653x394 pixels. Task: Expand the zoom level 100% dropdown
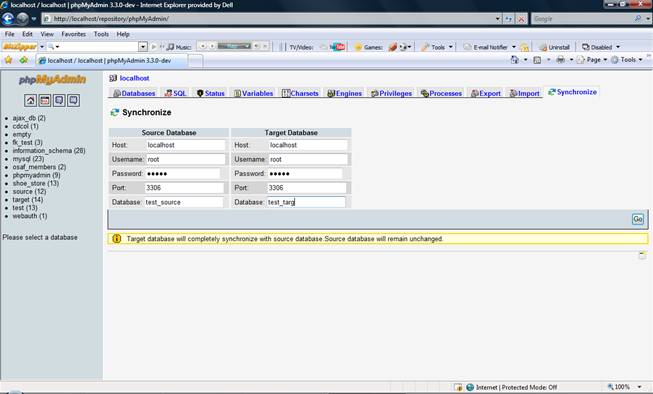click(x=640, y=387)
